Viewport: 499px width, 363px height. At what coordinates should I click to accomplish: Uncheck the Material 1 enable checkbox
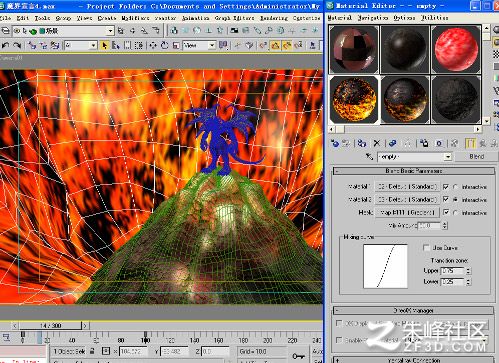[446, 187]
